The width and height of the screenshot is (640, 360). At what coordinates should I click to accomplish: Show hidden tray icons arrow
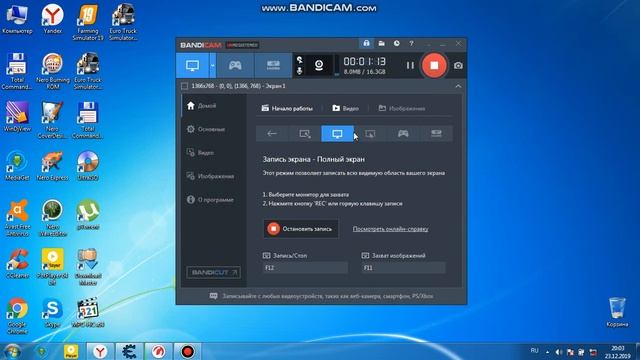547,352
